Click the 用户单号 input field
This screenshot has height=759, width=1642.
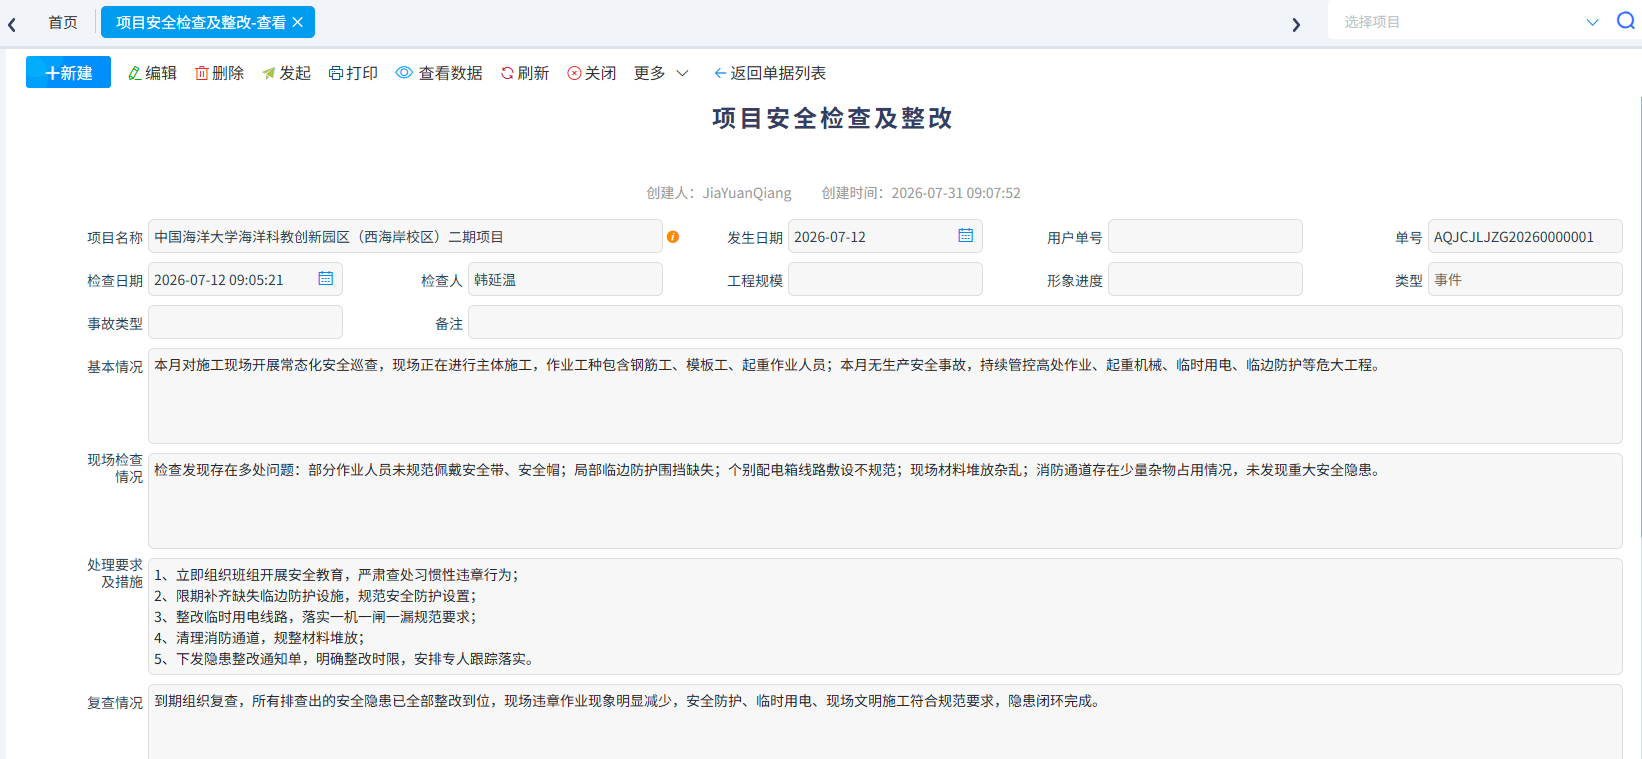(1205, 237)
